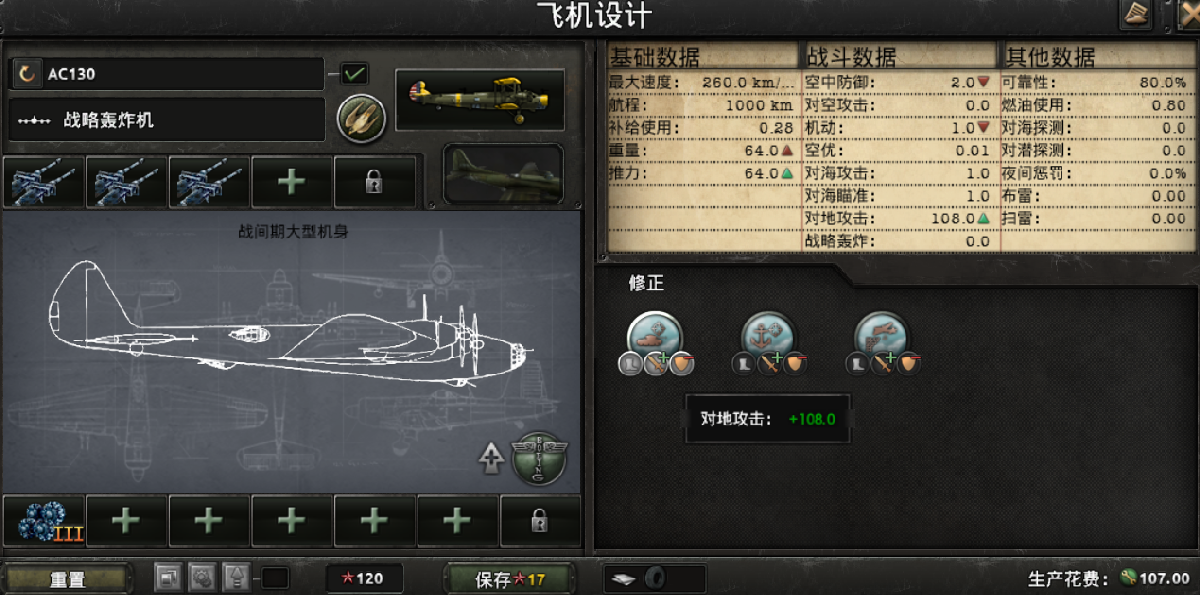Screen dimensions: 1200x595
Task: Toggle the green checkmark next to the name
Action: [x=354, y=73]
